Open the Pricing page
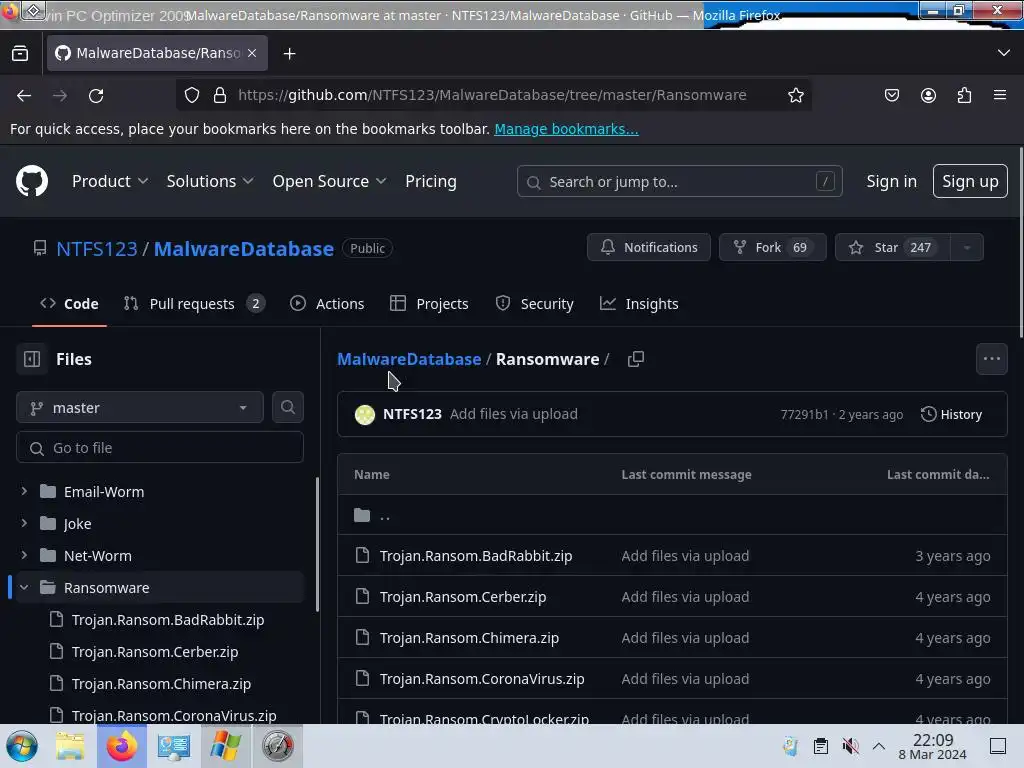Image resolution: width=1024 pixels, height=768 pixels. click(430, 181)
